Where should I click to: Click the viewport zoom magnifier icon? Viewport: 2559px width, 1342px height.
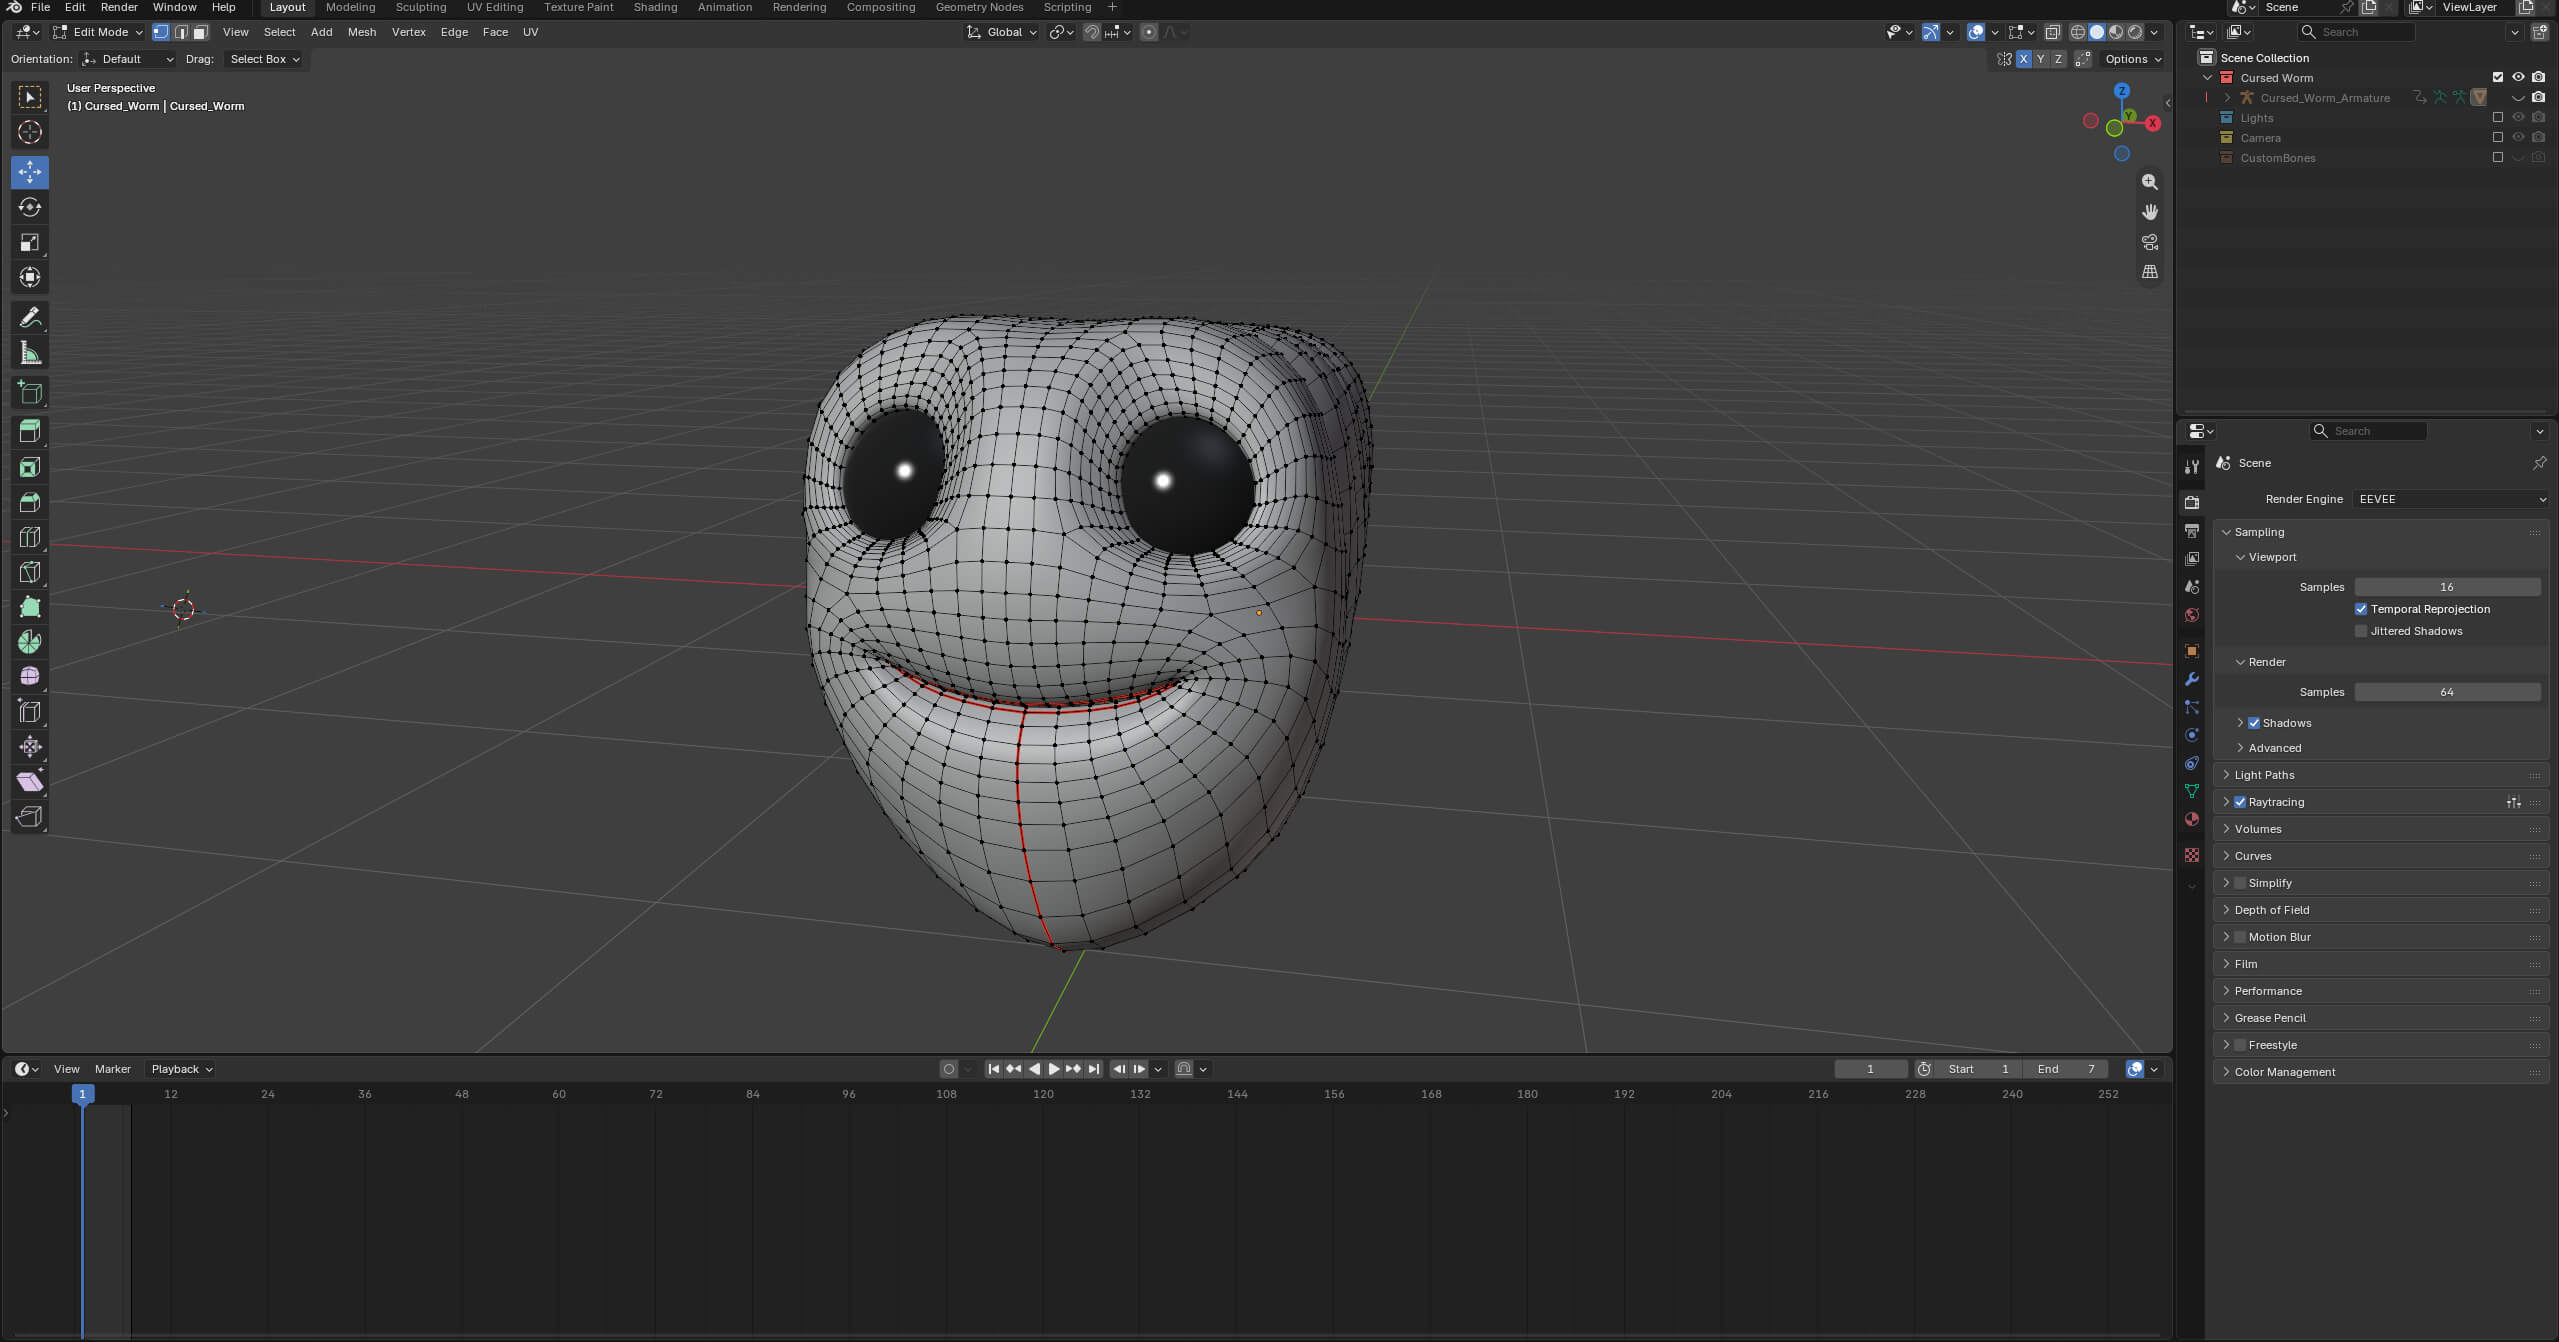(2149, 182)
